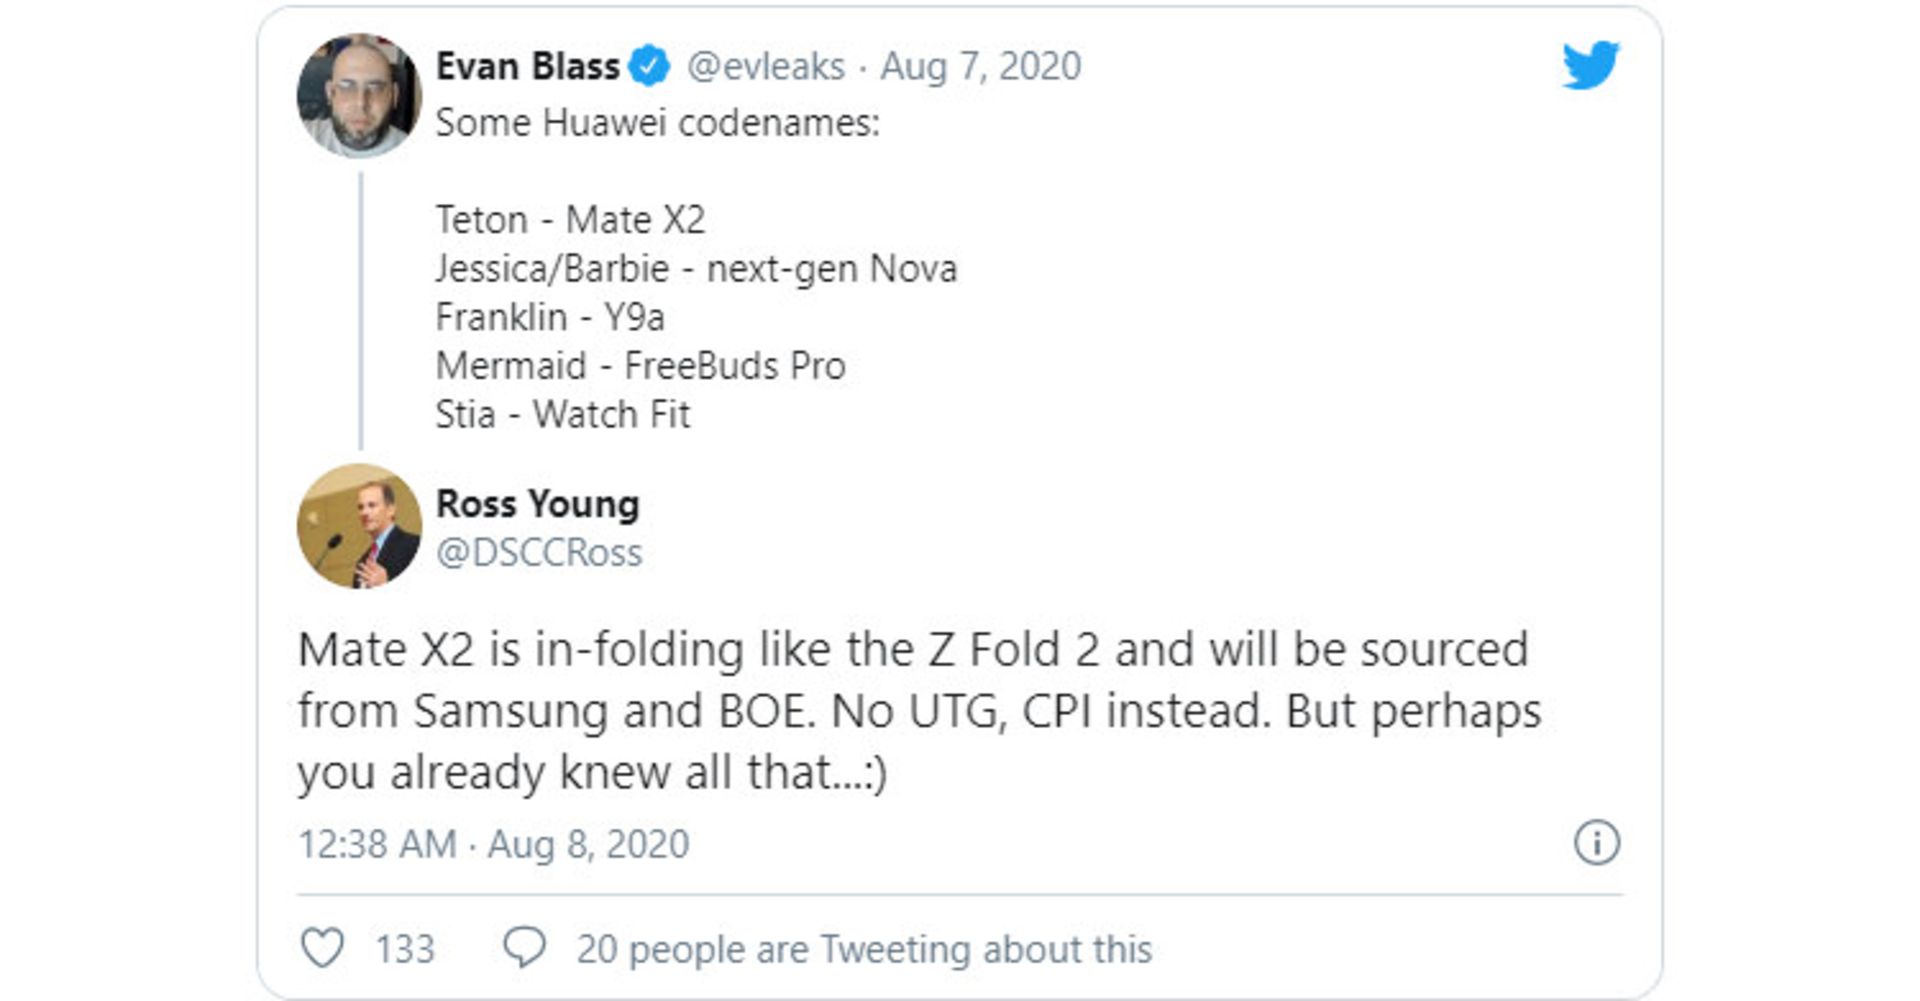Click the "Mermaid - FreeBuds Pro" line
The image size is (1920, 1001).
click(640, 366)
